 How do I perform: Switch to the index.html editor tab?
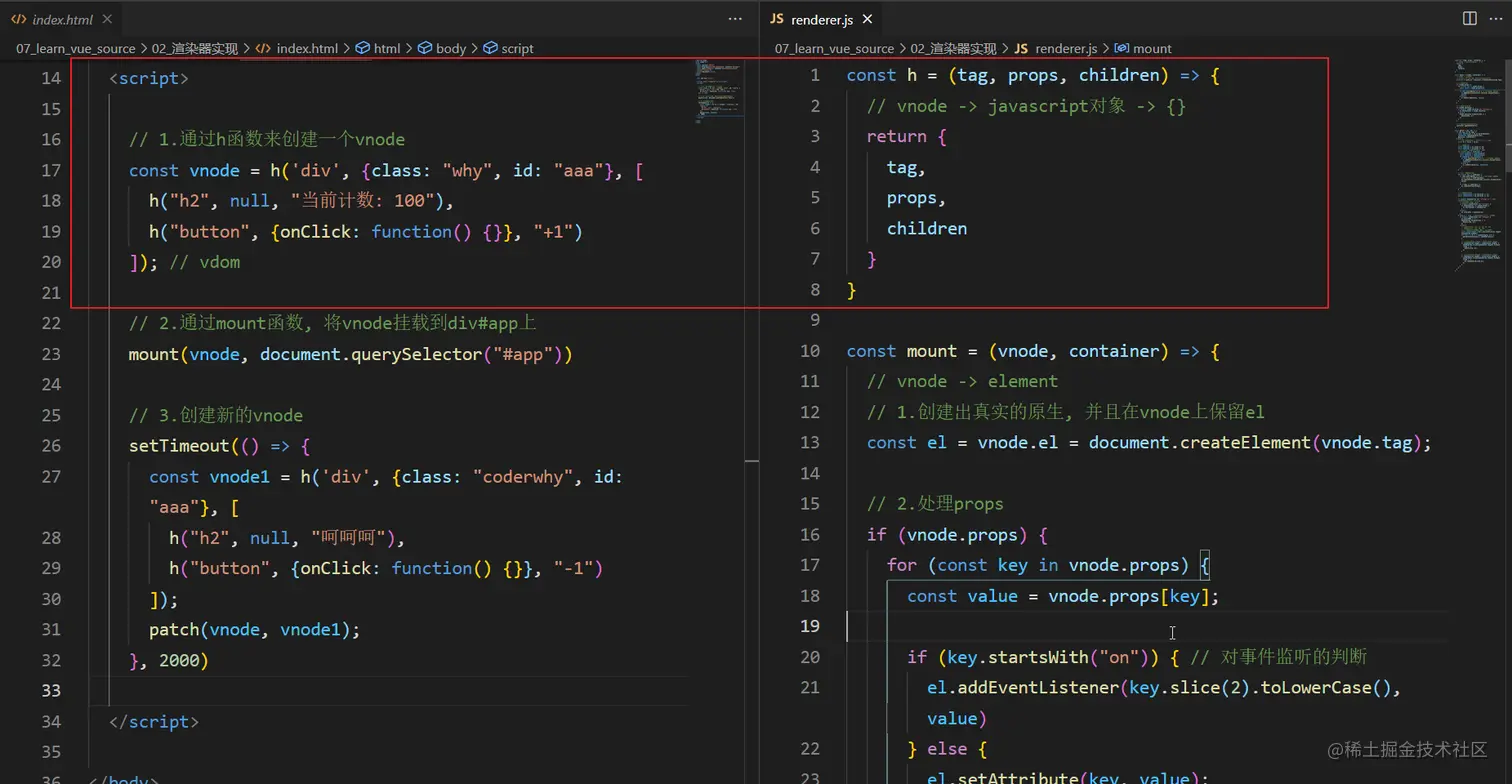pos(60,19)
